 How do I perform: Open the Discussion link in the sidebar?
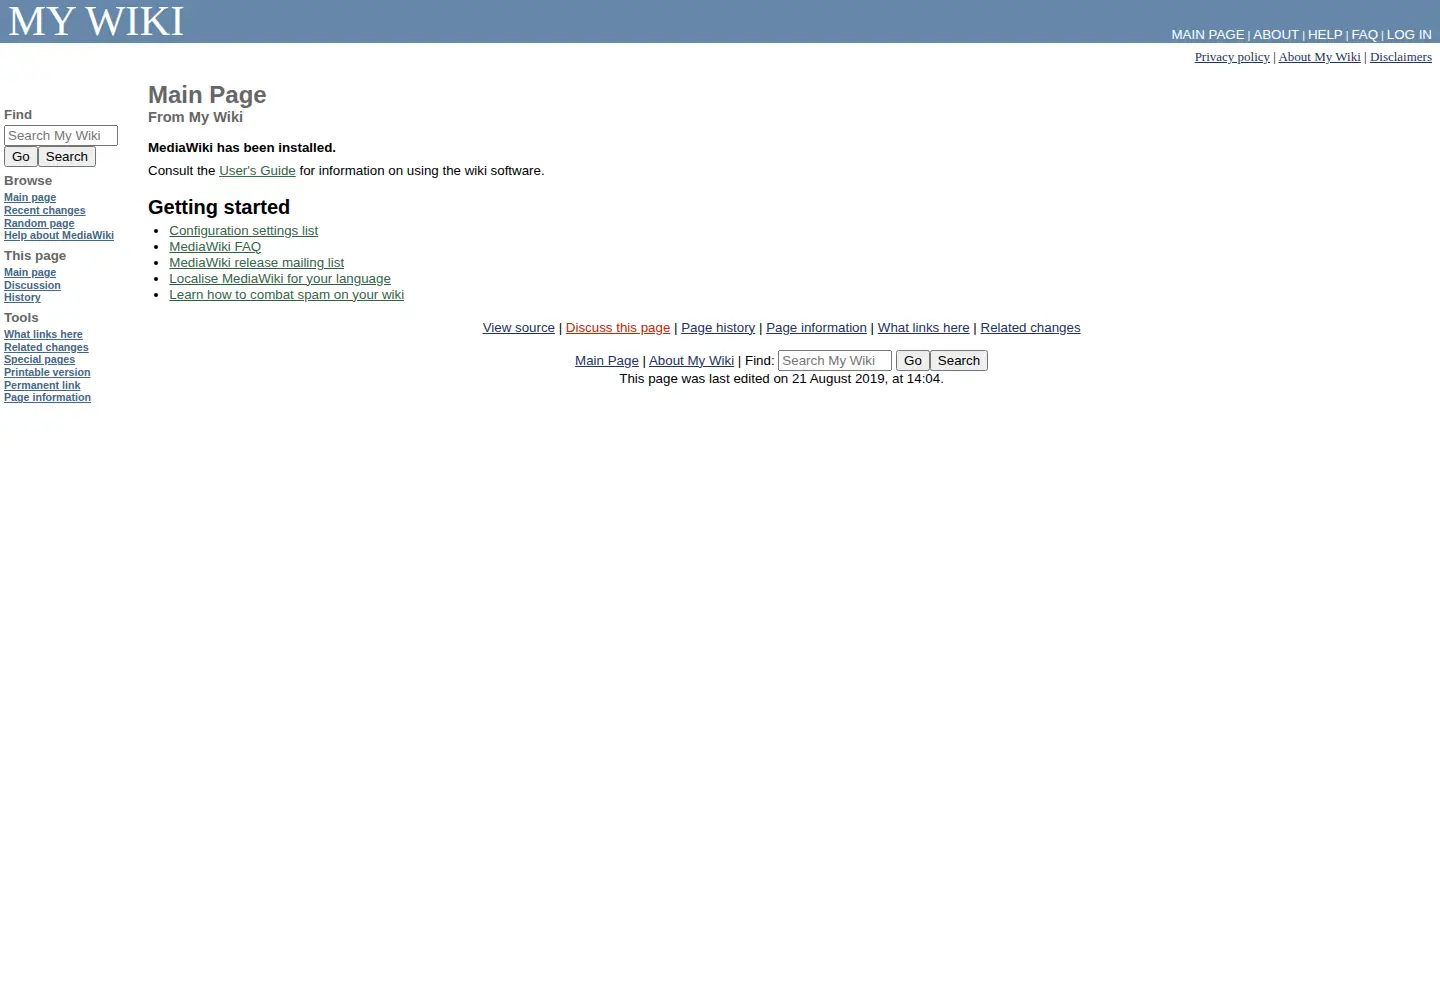click(32, 286)
